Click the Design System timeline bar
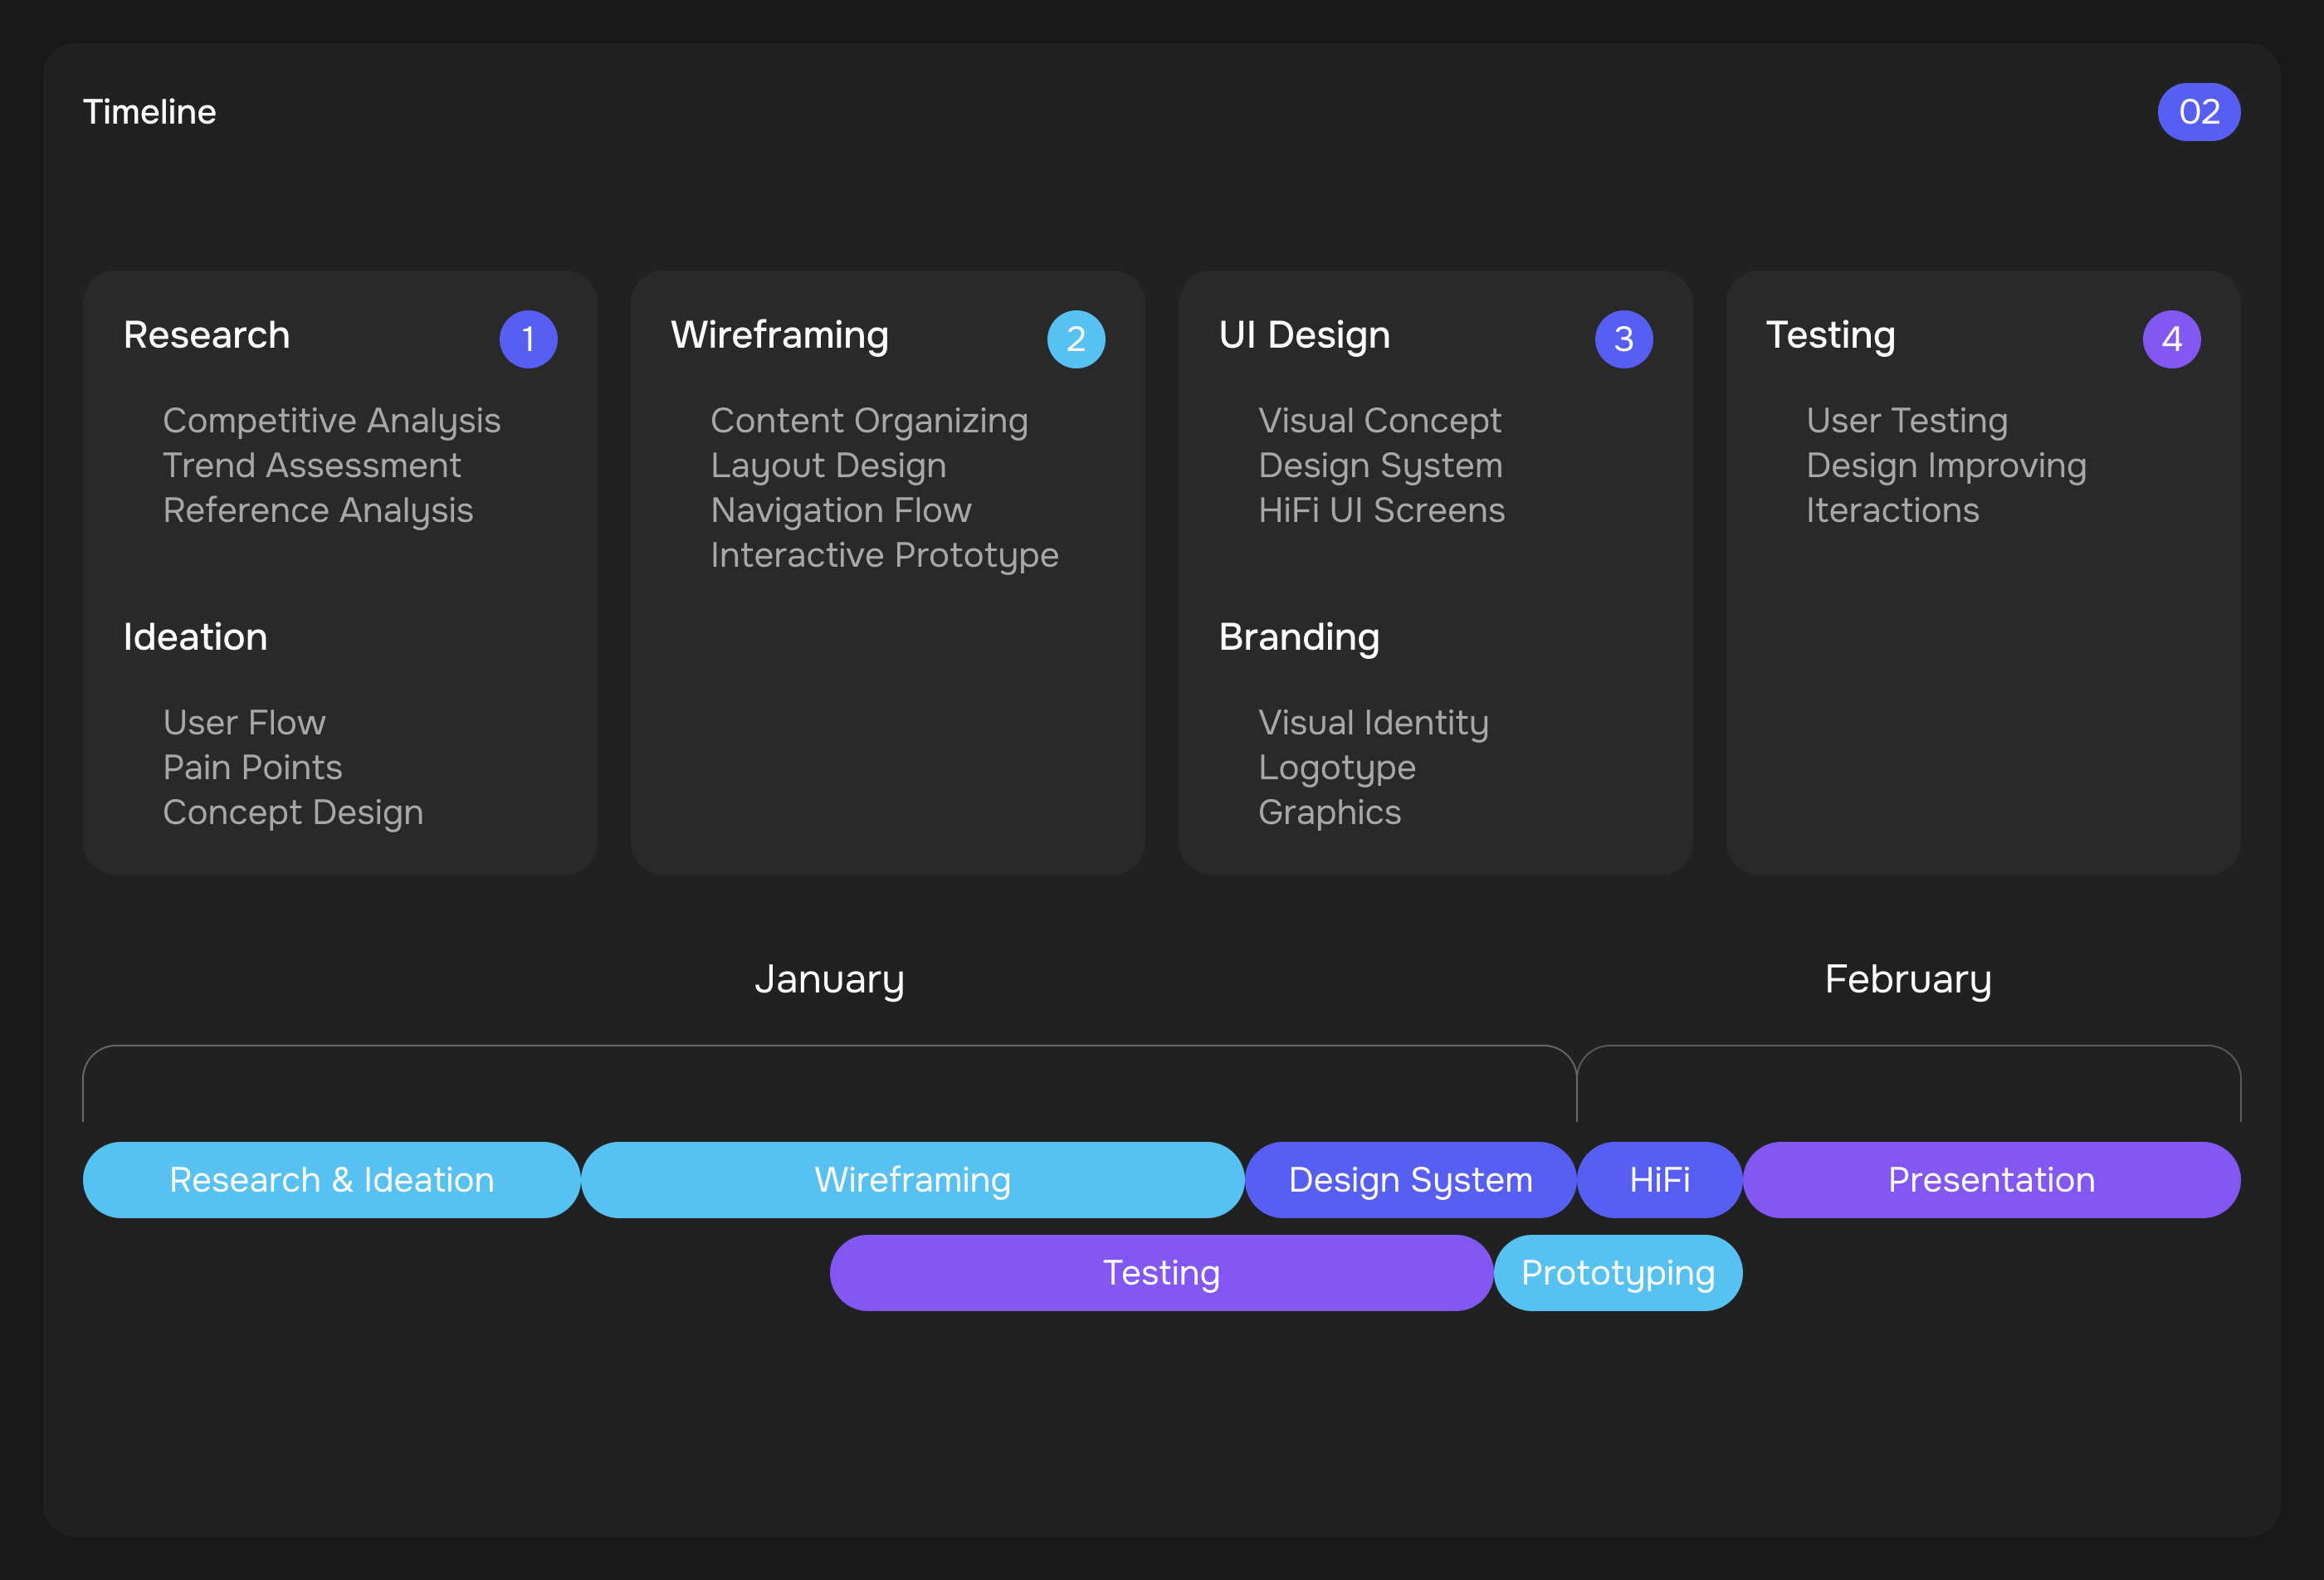Image resolution: width=2324 pixels, height=1580 pixels. (1410, 1180)
